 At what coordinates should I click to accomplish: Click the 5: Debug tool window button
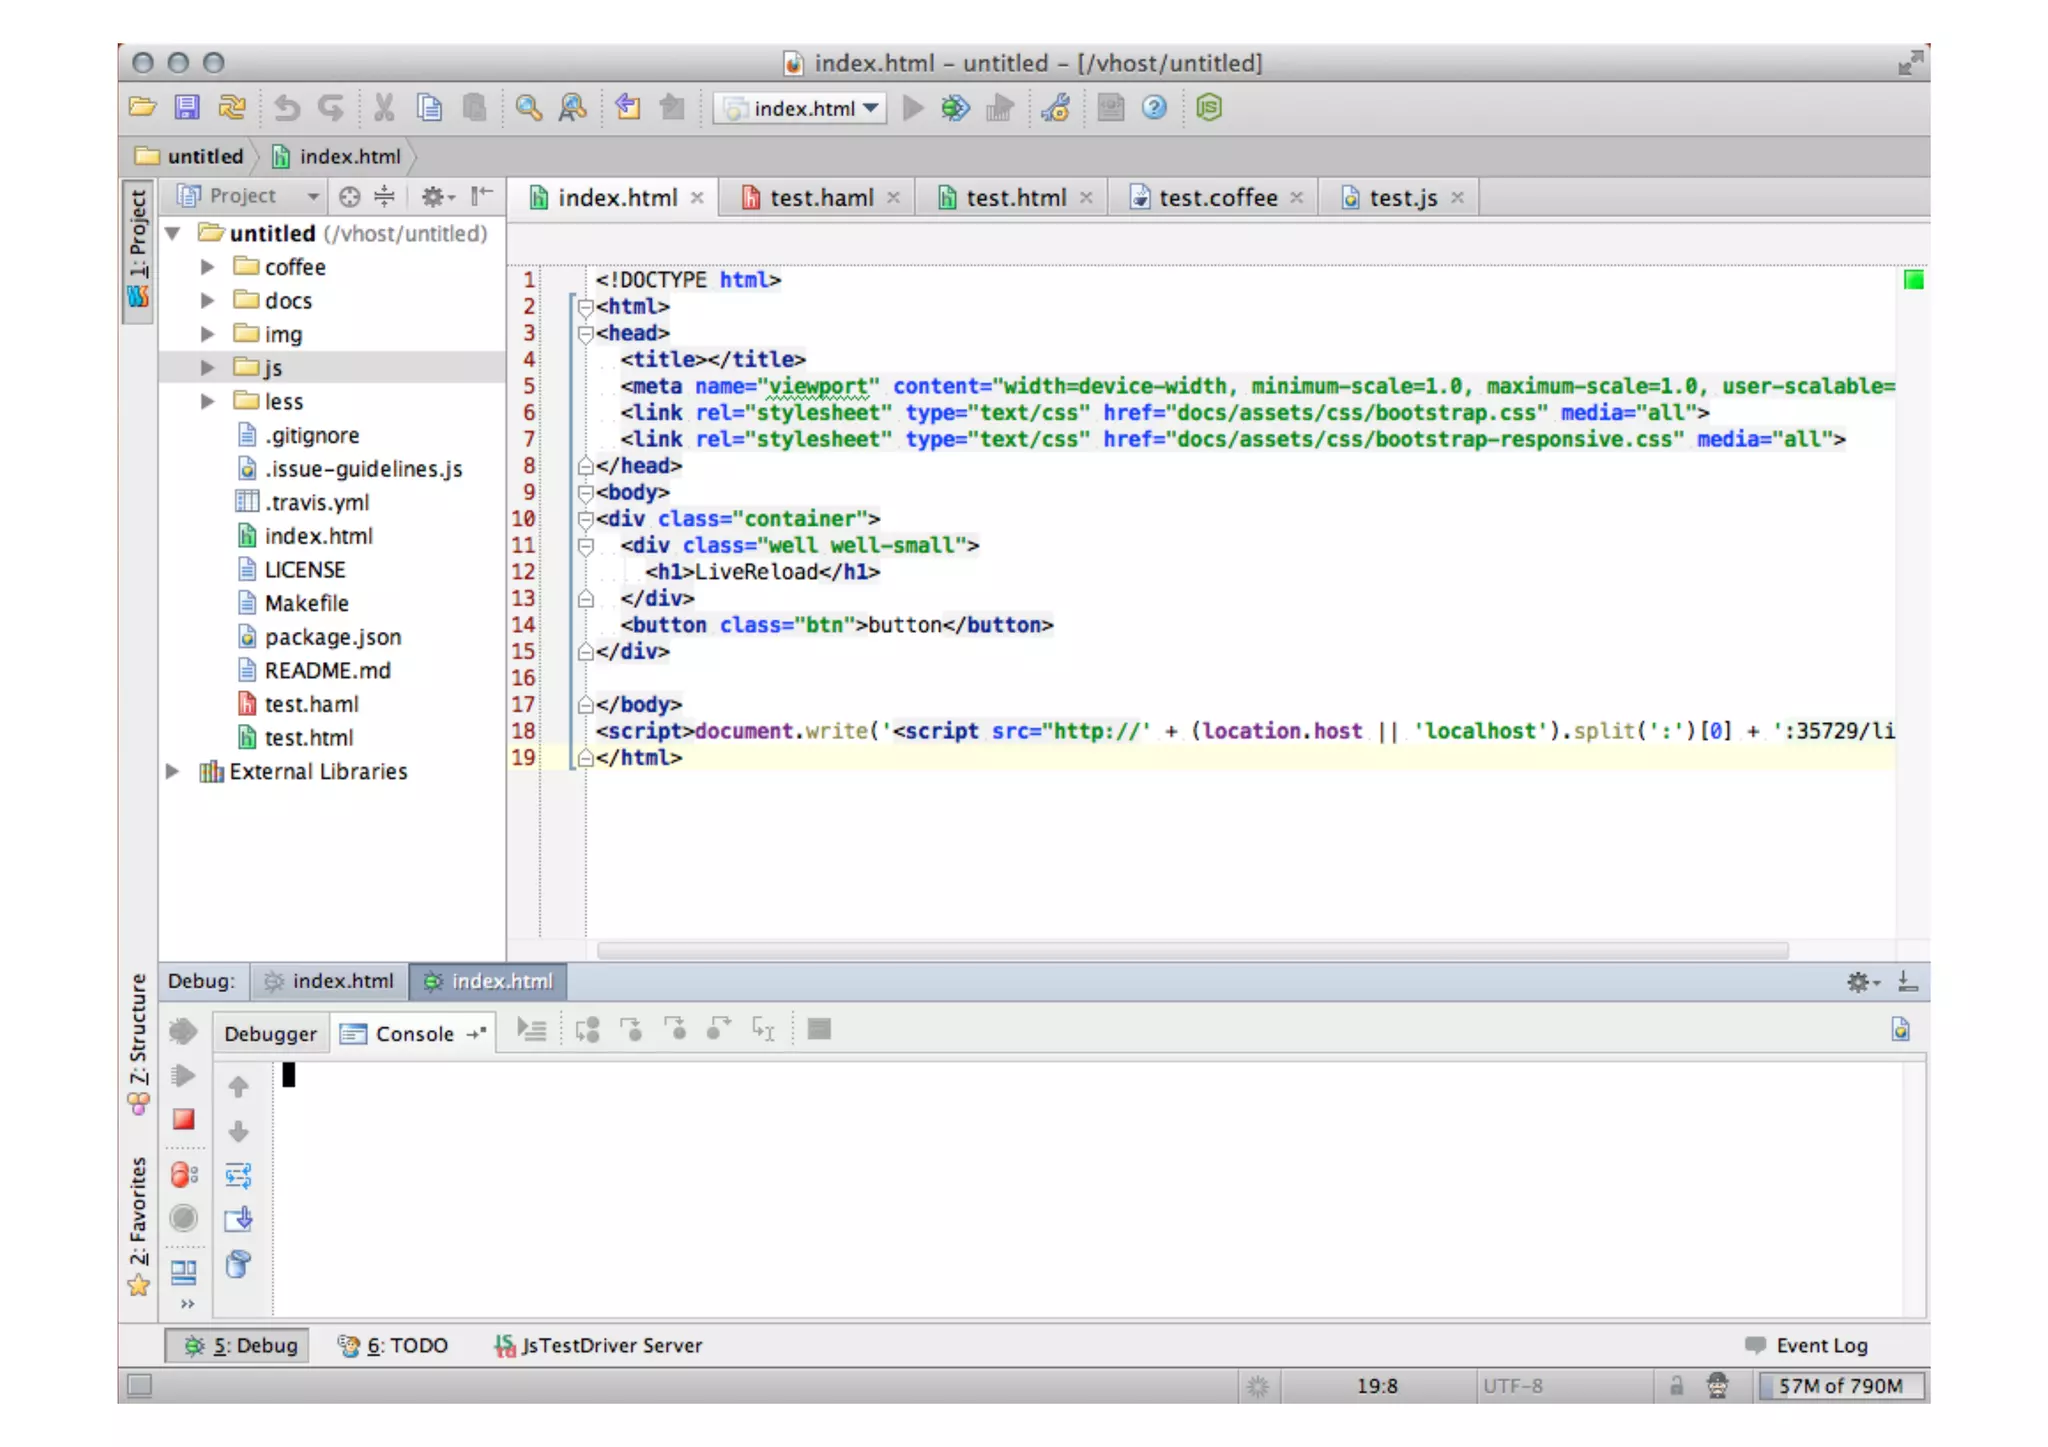click(x=238, y=1345)
